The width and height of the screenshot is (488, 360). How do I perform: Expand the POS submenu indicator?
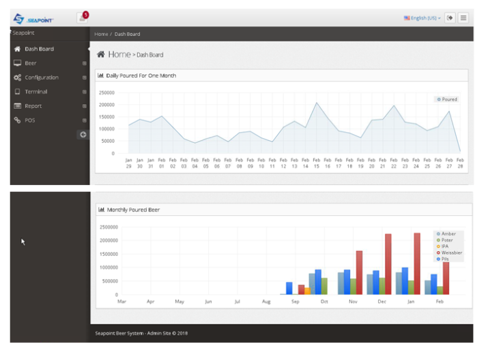pyautogui.click(x=84, y=120)
